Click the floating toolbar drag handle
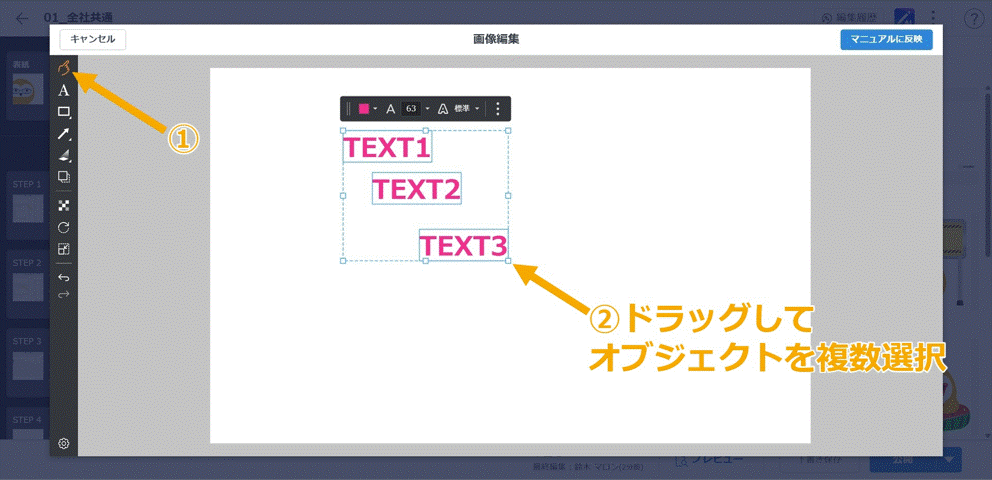This screenshot has width=992, height=480. [x=348, y=109]
